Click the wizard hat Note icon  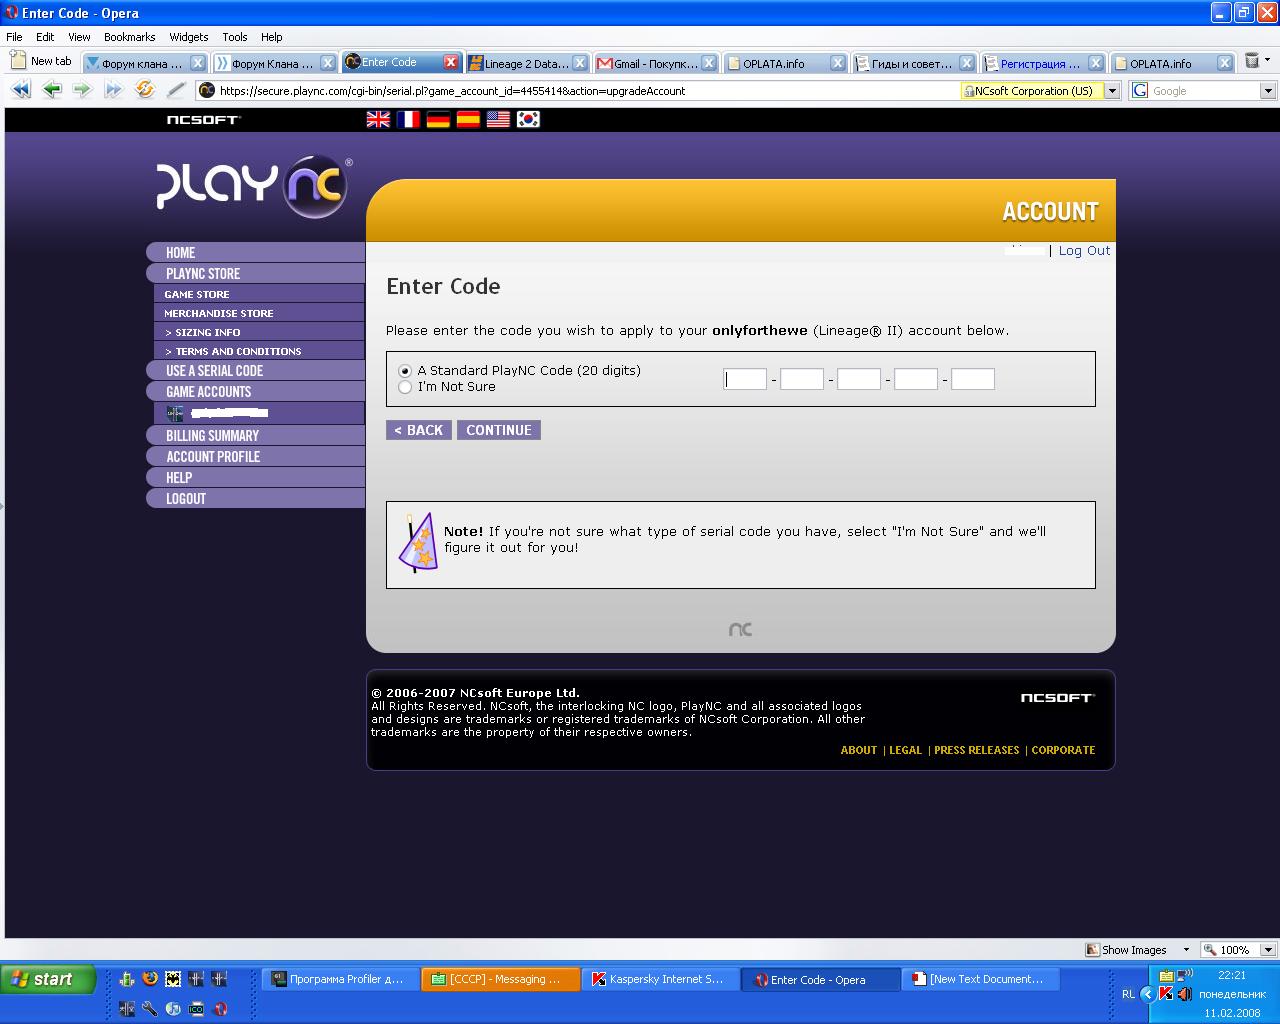point(418,543)
